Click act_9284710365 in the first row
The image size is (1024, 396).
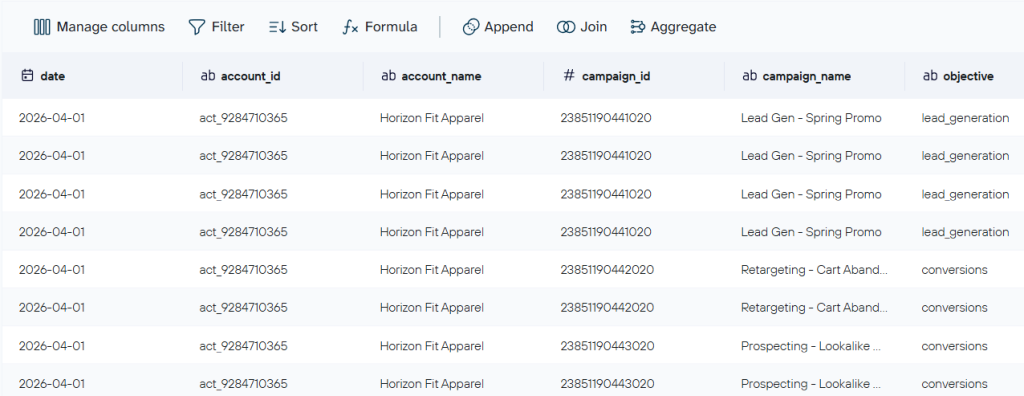tap(244, 118)
